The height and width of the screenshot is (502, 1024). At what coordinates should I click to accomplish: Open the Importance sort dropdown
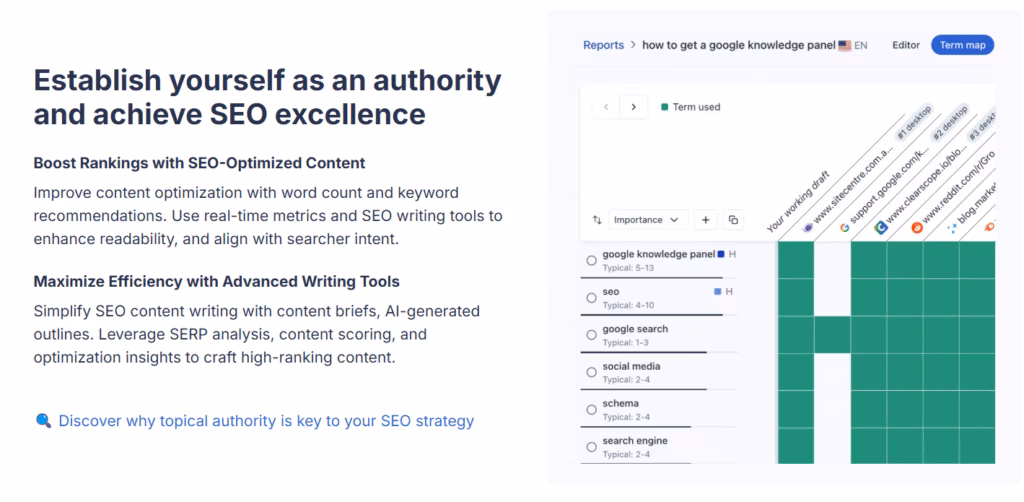click(x=649, y=220)
